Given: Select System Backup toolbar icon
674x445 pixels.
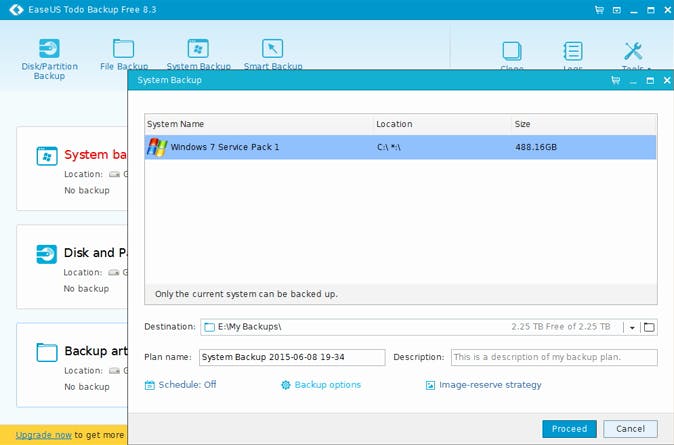Looking at the screenshot, I should (198, 54).
